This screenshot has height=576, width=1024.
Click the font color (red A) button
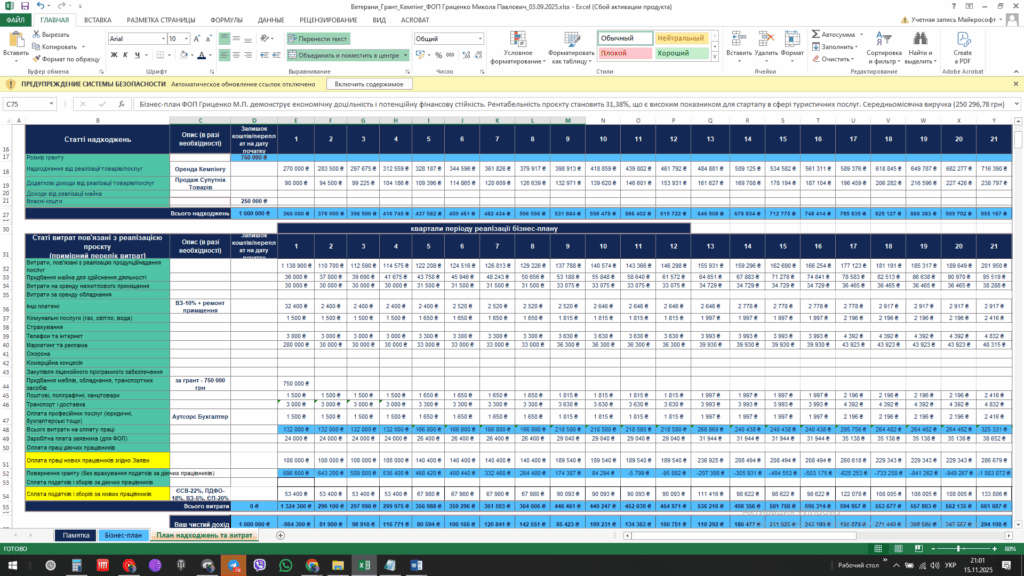click(200, 56)
